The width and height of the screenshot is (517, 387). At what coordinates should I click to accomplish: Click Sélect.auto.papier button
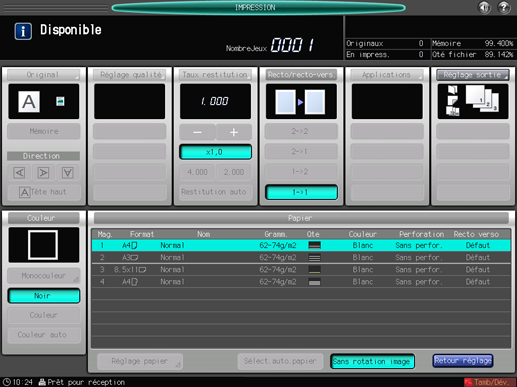pos(280,361)
